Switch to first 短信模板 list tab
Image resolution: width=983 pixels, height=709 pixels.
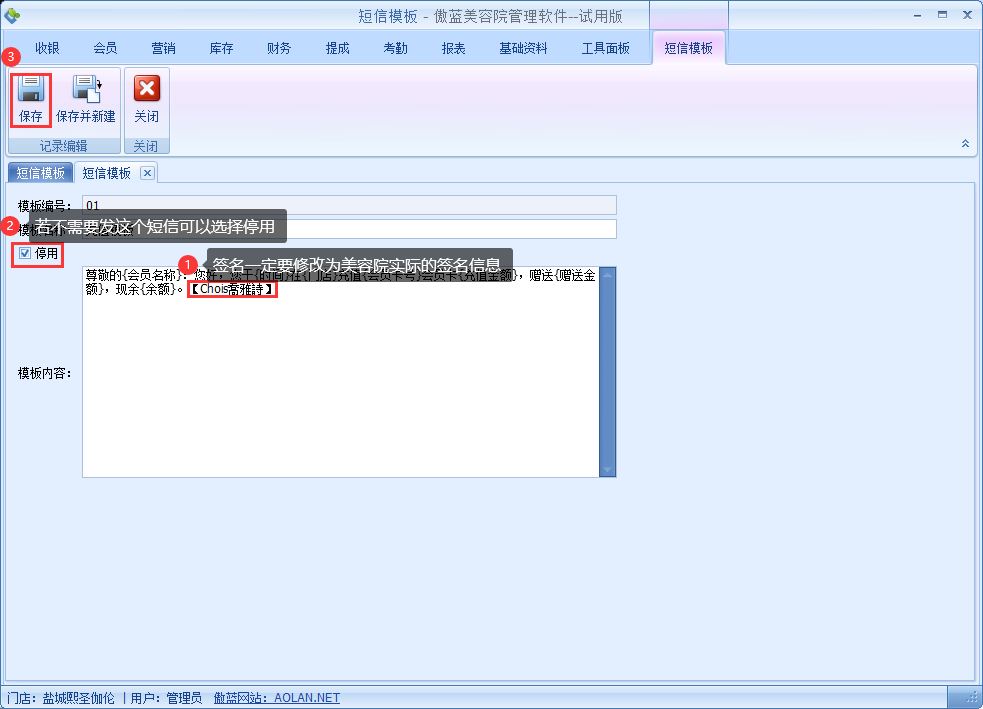pyautogui.click(x=41, y=173)
